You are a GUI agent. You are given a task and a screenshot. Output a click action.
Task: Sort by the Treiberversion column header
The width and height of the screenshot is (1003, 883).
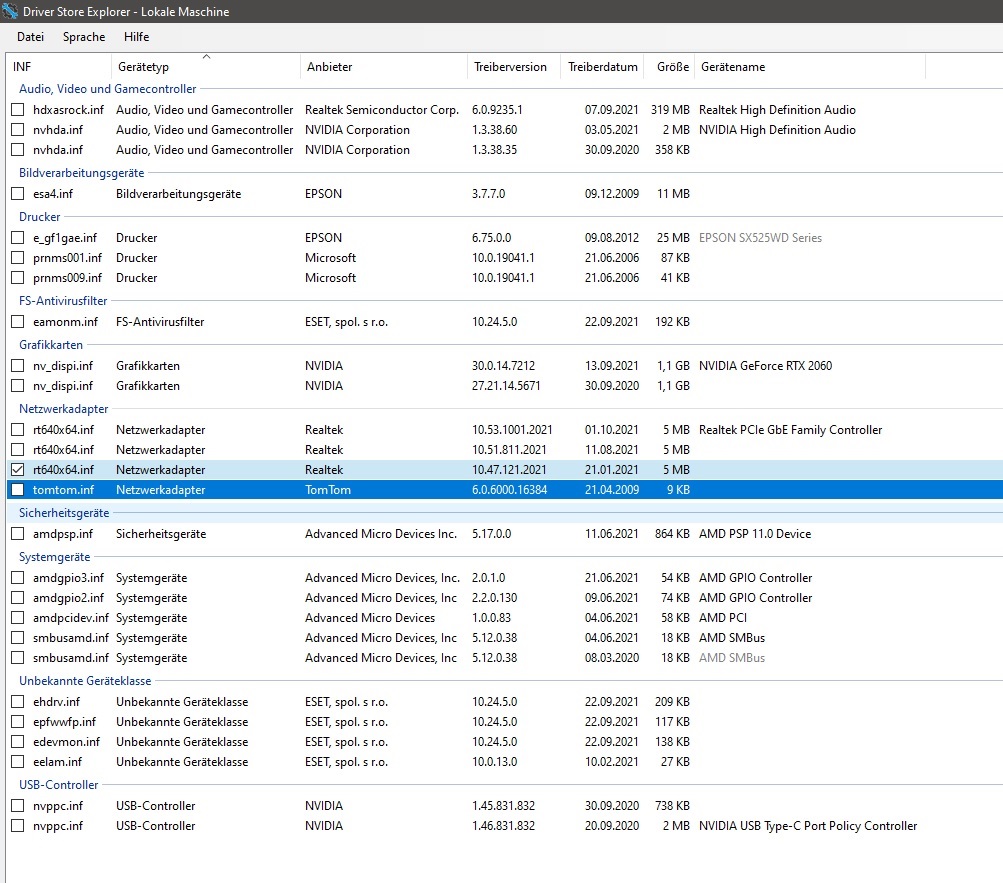click(x=514, y=67)
